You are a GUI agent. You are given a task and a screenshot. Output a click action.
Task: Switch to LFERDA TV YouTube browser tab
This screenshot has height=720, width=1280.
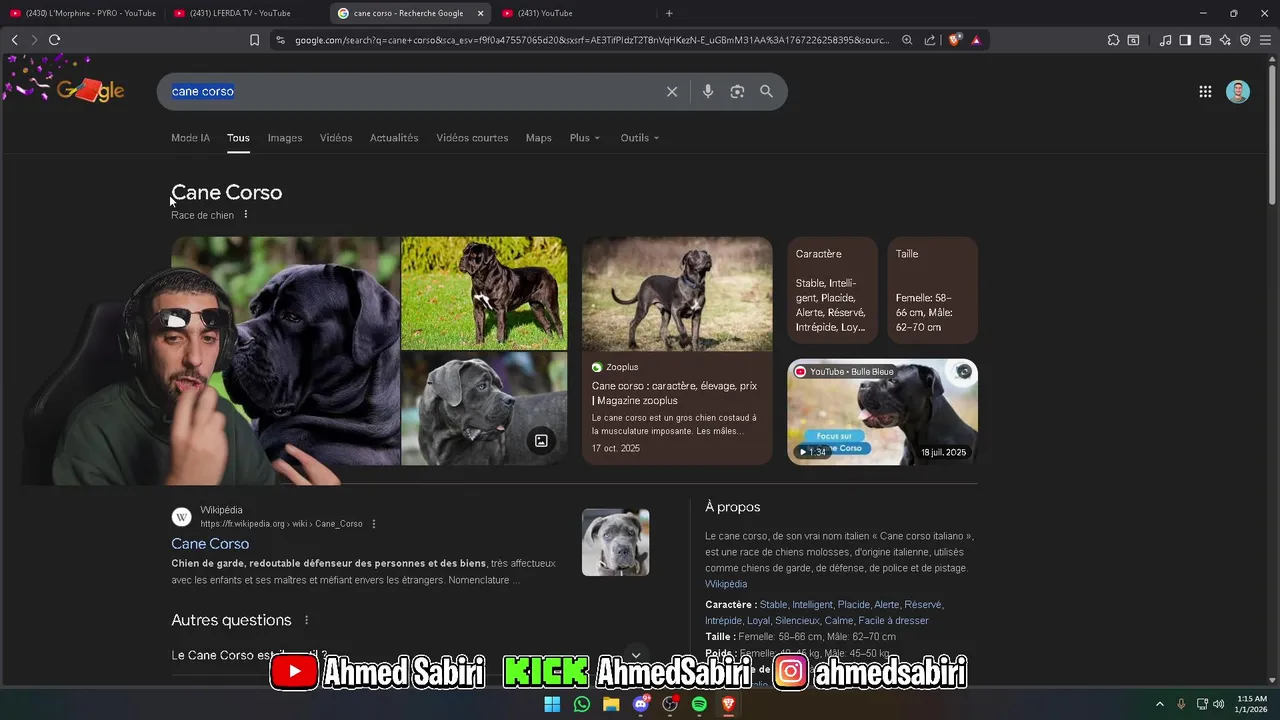click(245, 13)
